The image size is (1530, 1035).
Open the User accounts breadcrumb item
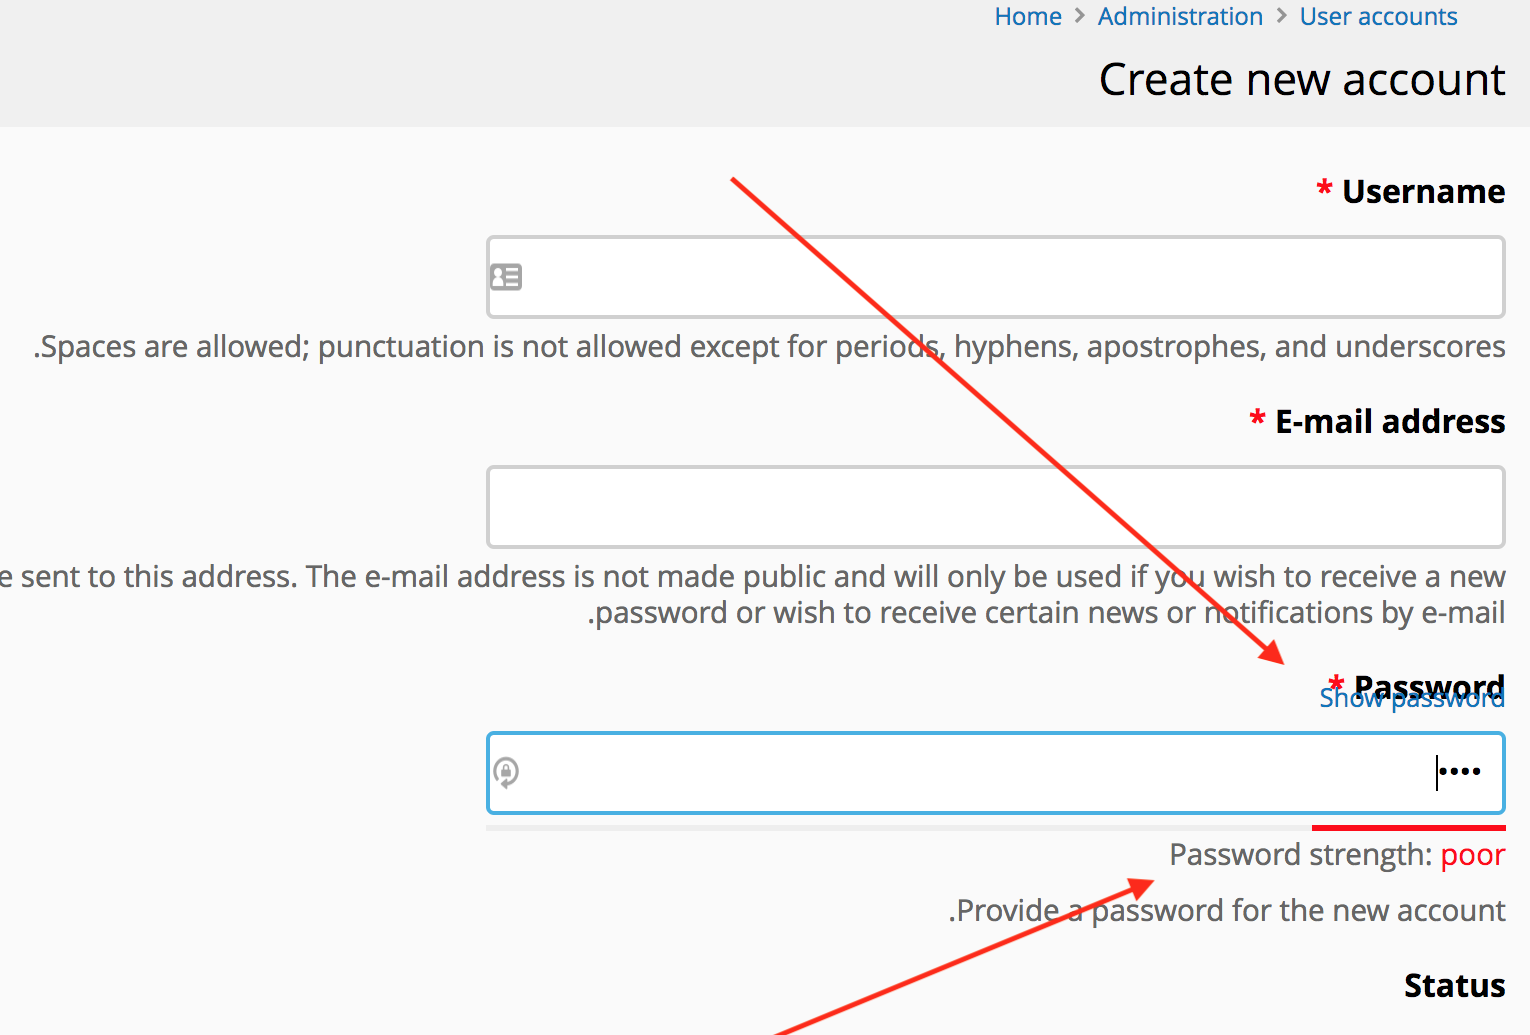(1378, 16)
